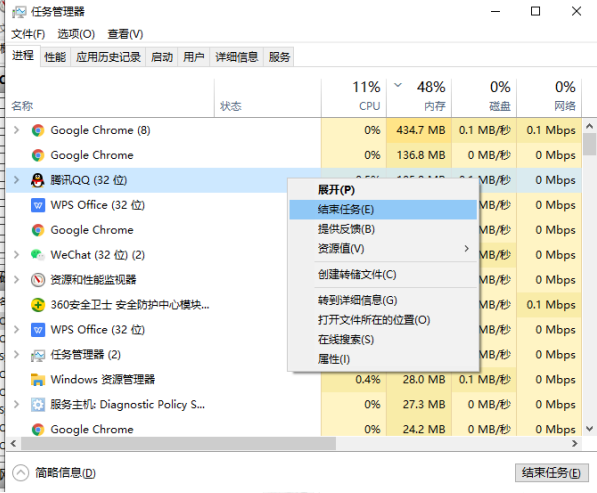Click the vertical scrollbar up arrow
The height and width of the screenshot is (493, 597).
point(589,126)
